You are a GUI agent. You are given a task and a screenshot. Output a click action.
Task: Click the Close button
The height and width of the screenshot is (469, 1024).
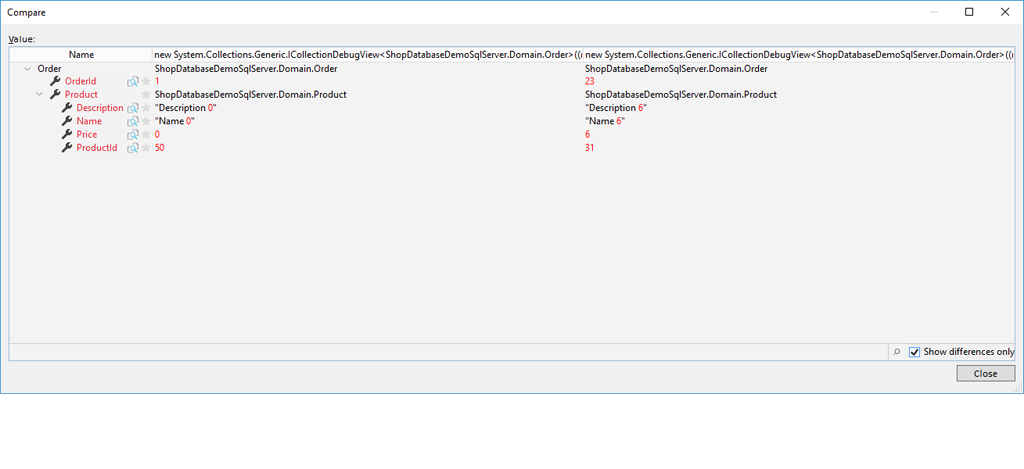click(985, 374)
